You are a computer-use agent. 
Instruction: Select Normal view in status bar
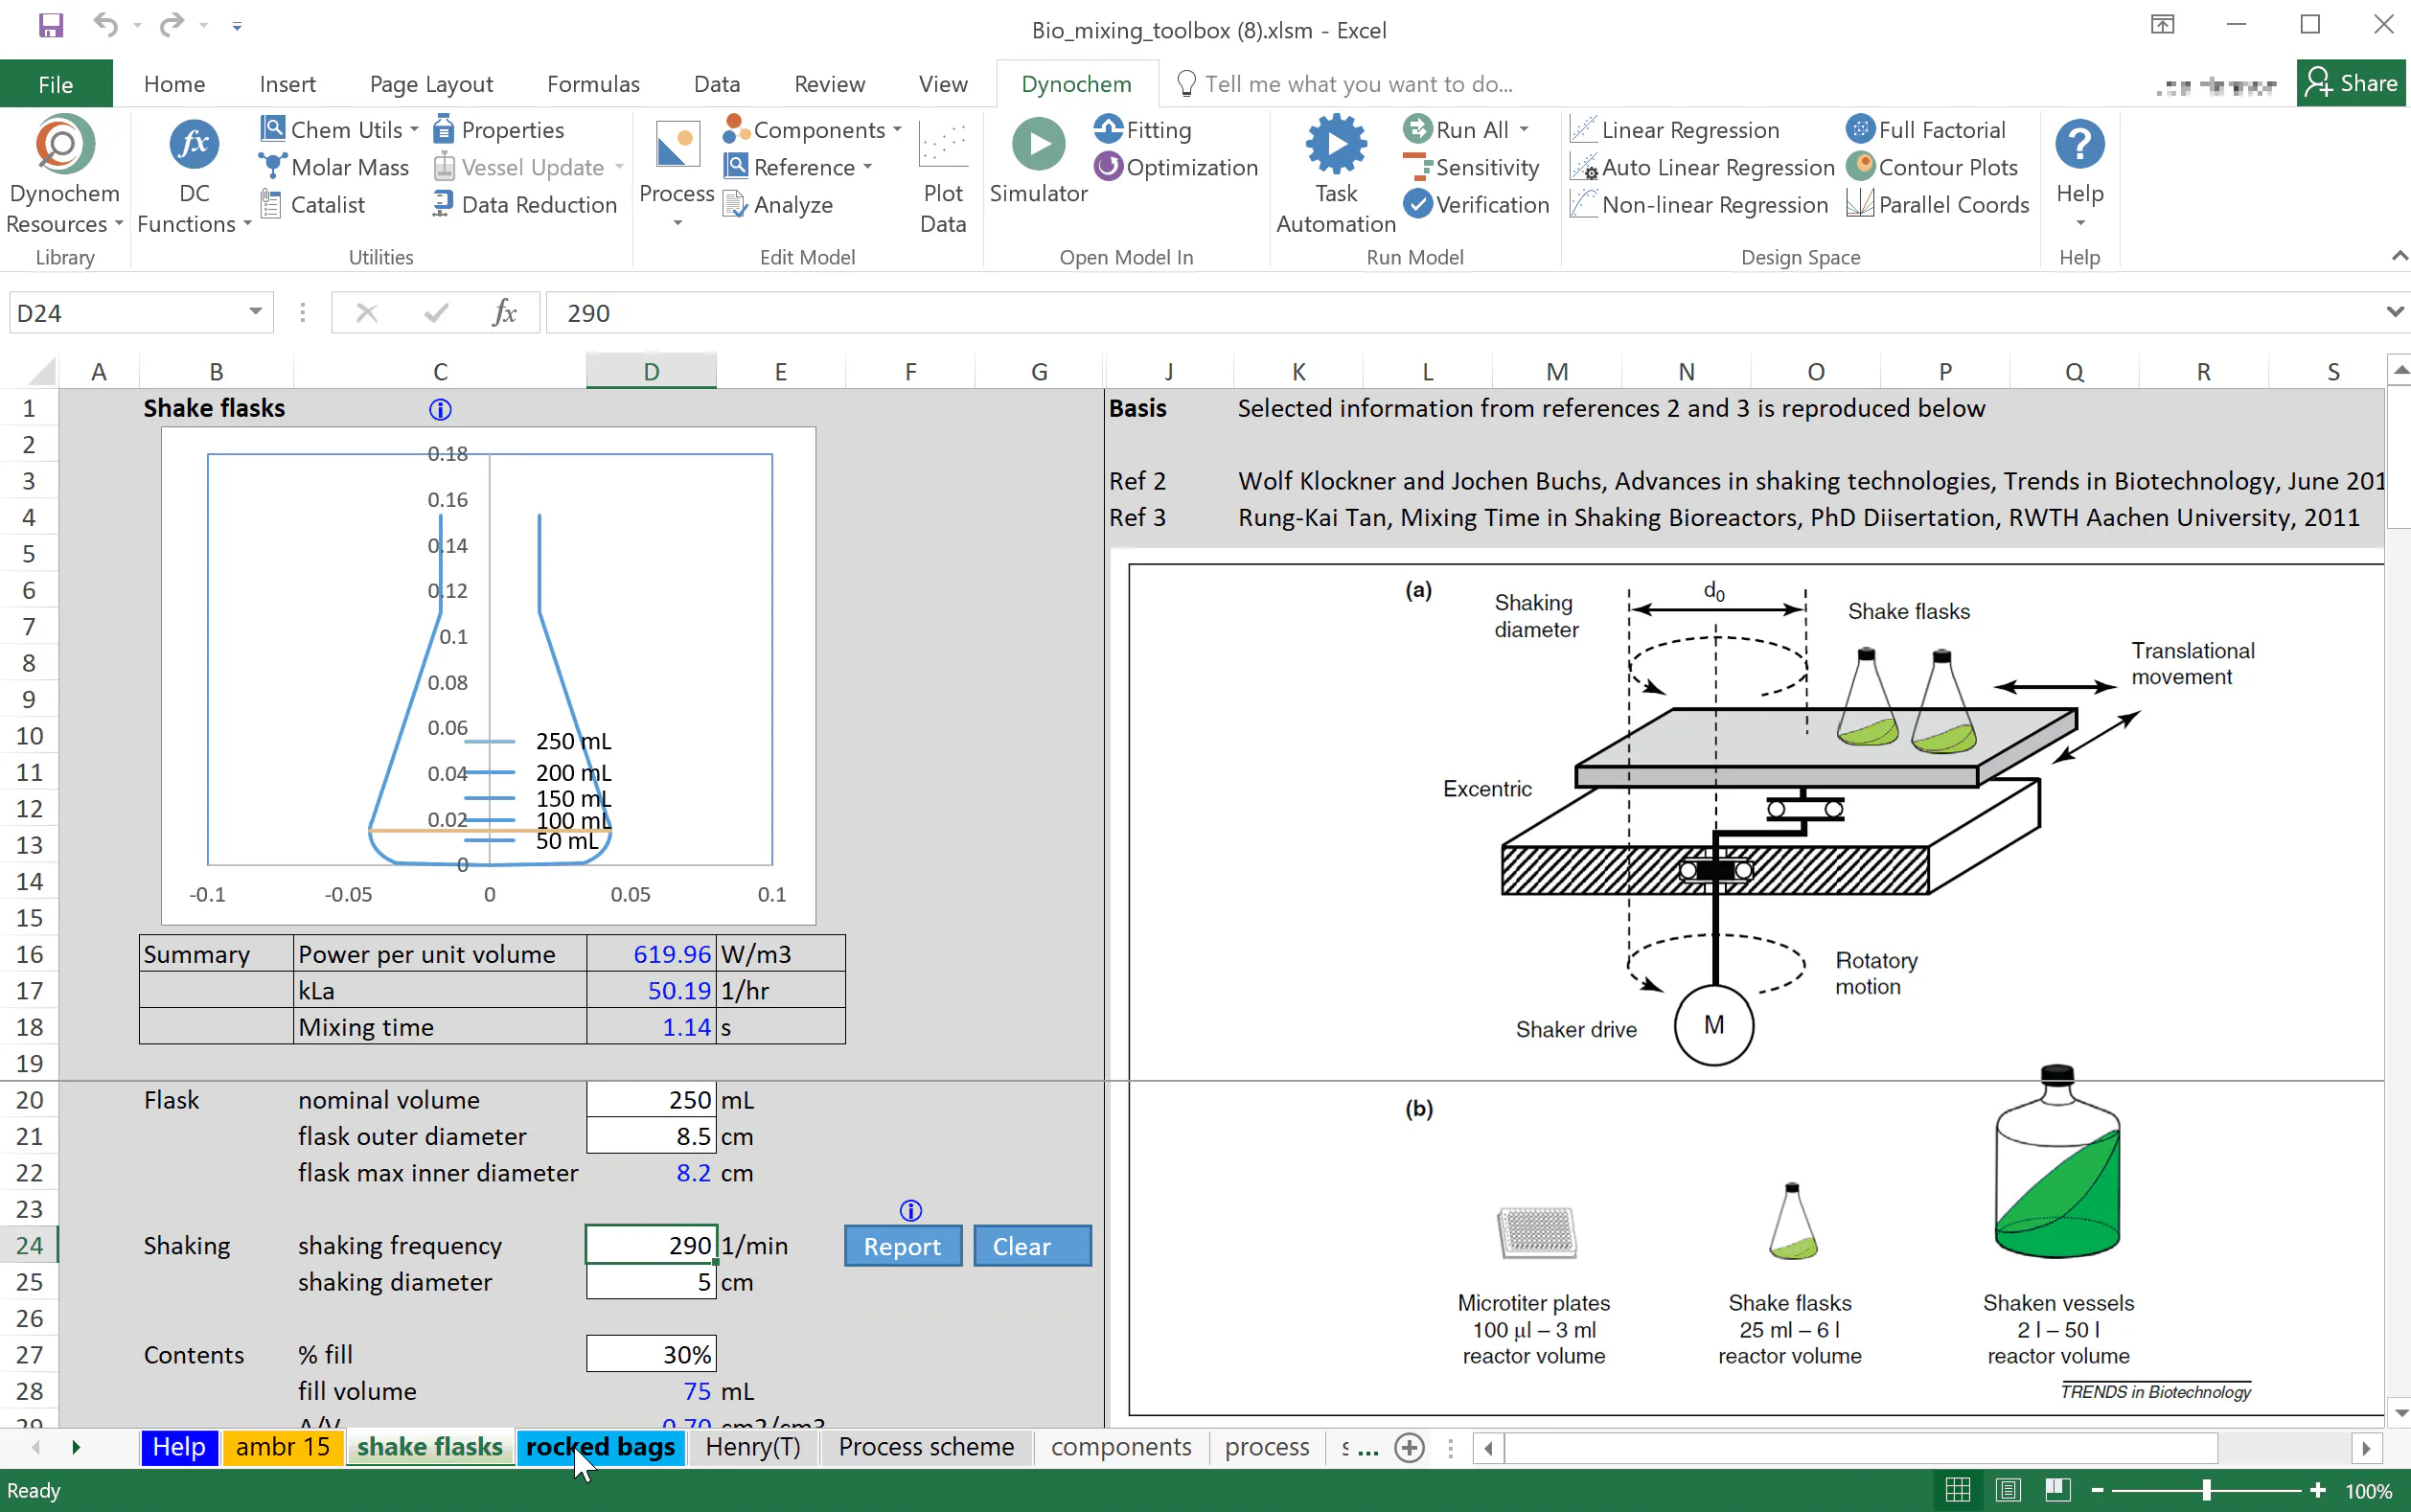click(1958, 1490)
